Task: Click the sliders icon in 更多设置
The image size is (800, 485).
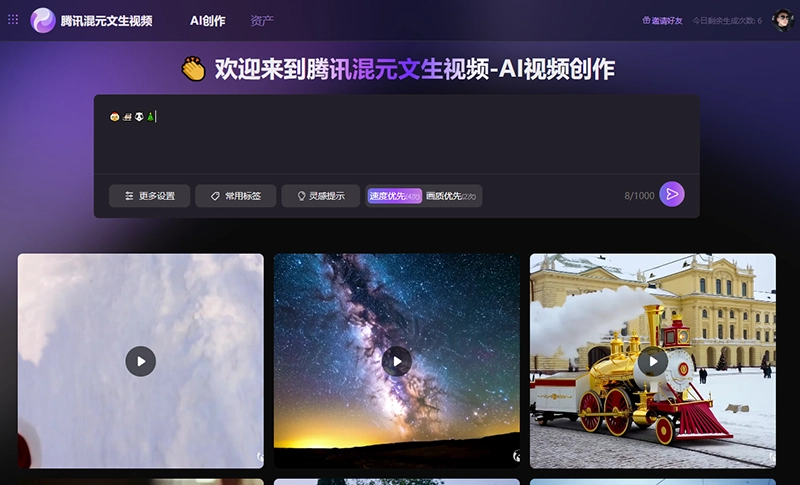Action: pyautogui.click(x=129, y=196)
